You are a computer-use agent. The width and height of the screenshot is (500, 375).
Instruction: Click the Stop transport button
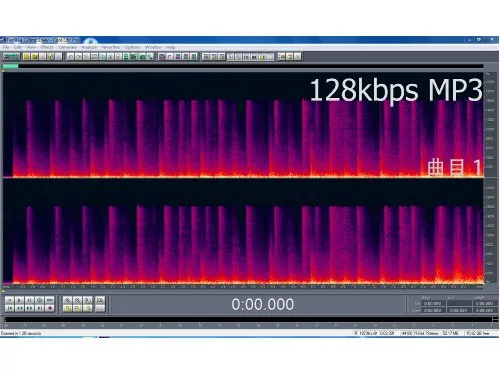click(10, 300)
